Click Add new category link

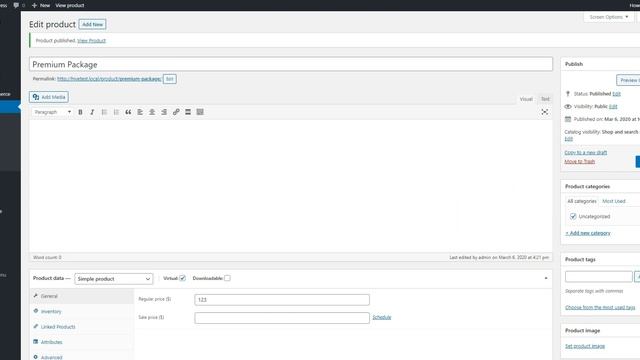point(588,233)
